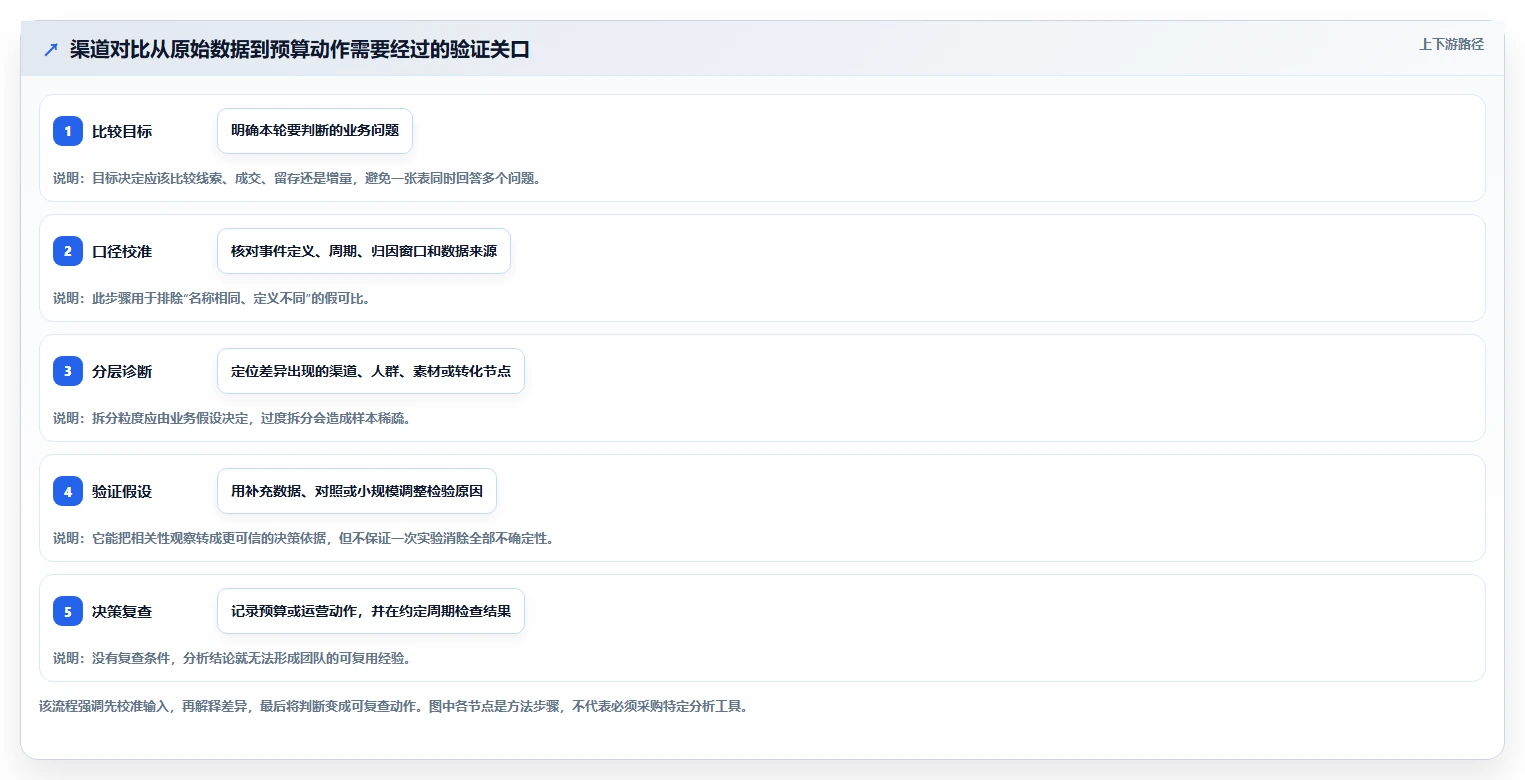Click the 比较目标 step label

pyautogui.click(x=122, y=131)
